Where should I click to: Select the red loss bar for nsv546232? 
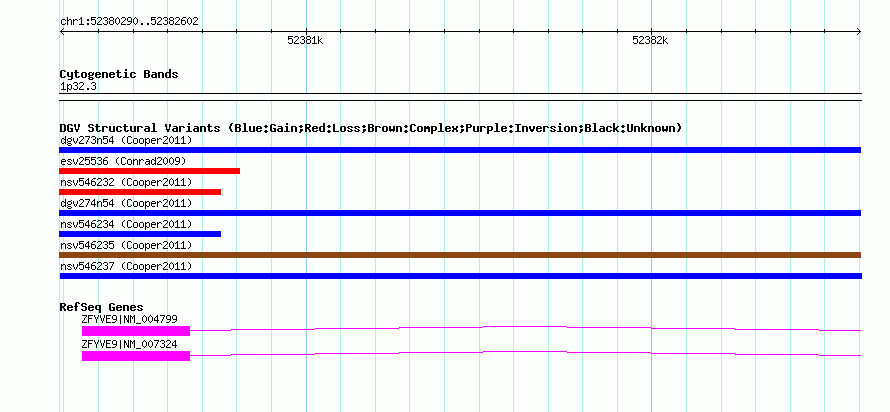(140, 192)
